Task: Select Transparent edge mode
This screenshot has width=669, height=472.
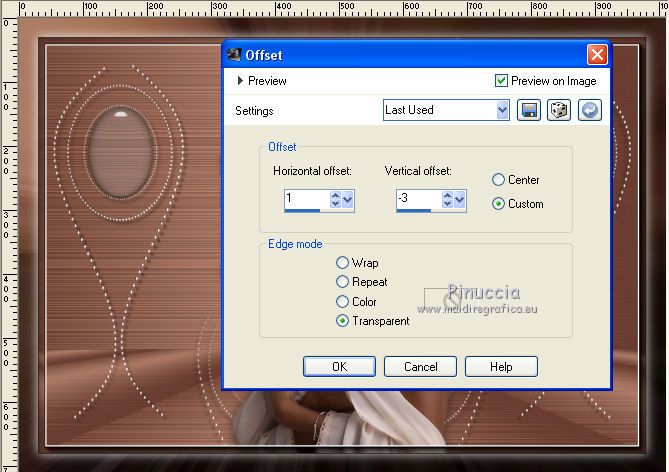Action: tap(342, 320)
